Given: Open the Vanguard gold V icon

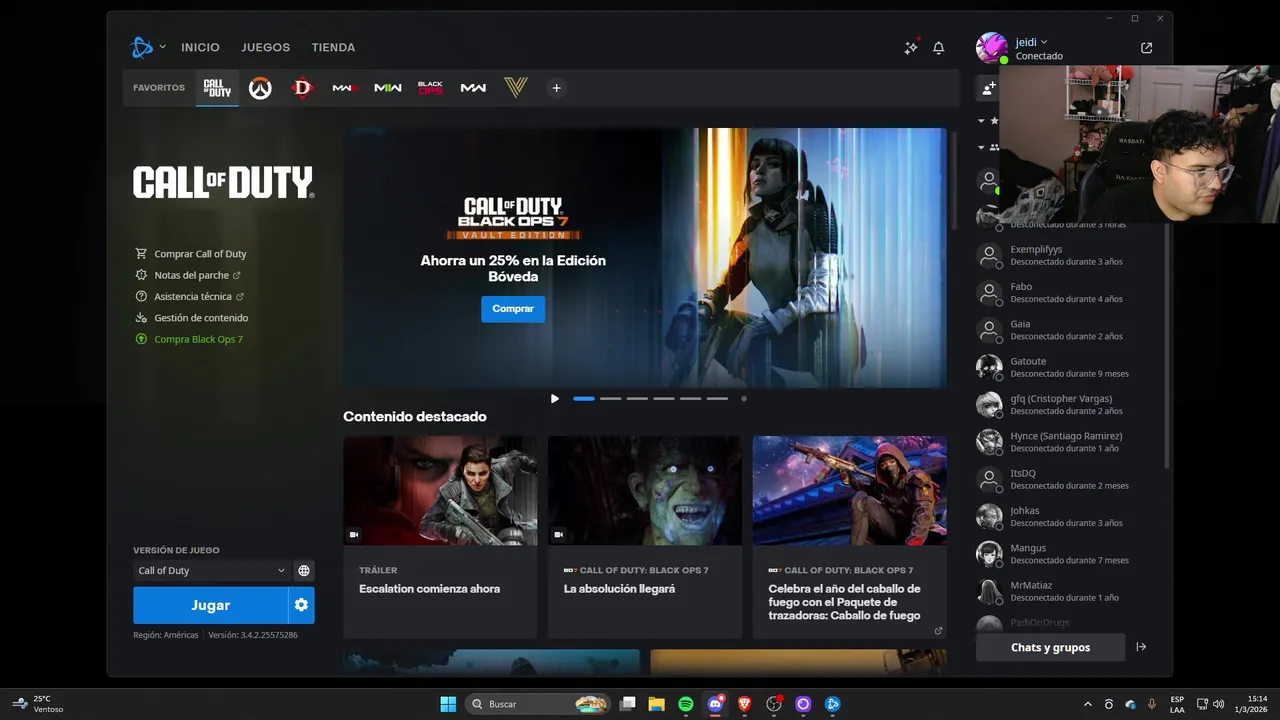Looking at the screenshot, I should (516, 88).
